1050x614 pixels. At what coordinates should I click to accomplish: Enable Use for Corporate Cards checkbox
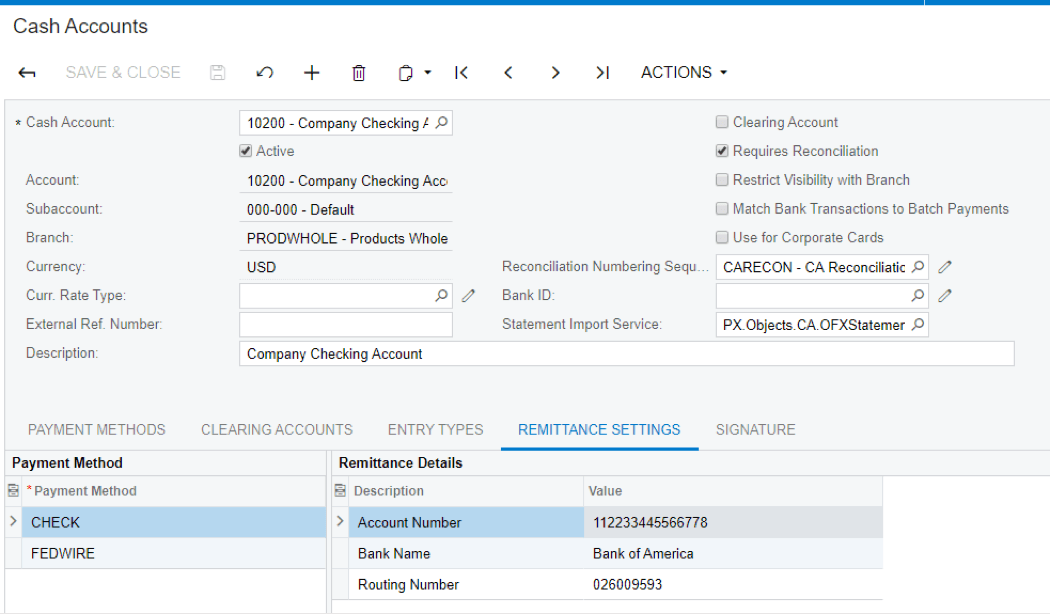coord(722,237)
